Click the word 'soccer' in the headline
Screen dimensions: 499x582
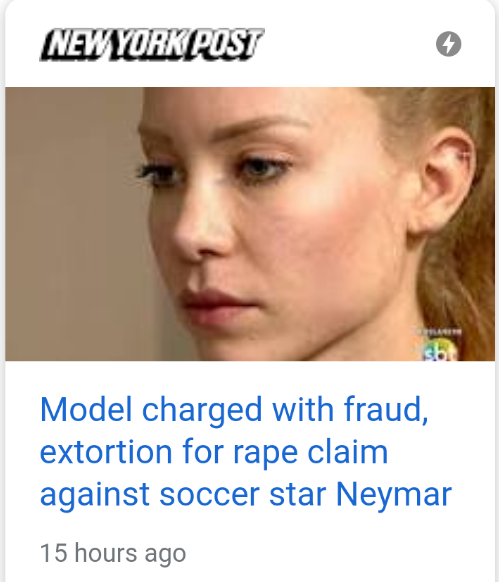pos(209,496)
